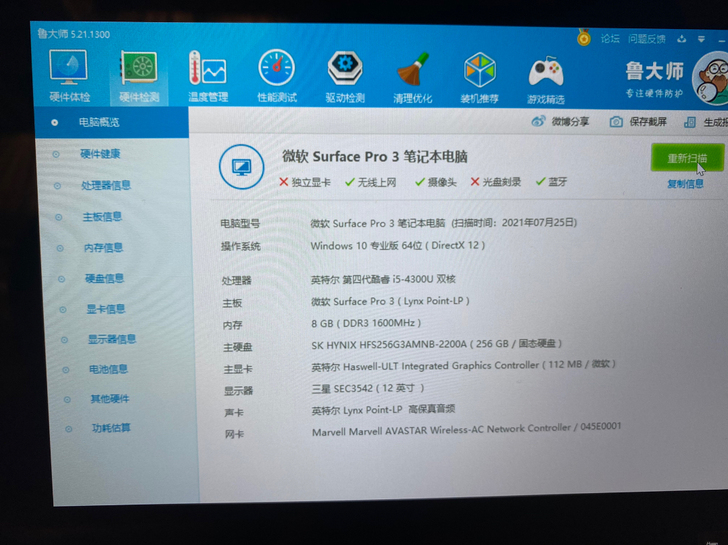Screen dimensions: 728x545
Task: Select 显卡信息 sidebar item
Action: pos(106,309)
